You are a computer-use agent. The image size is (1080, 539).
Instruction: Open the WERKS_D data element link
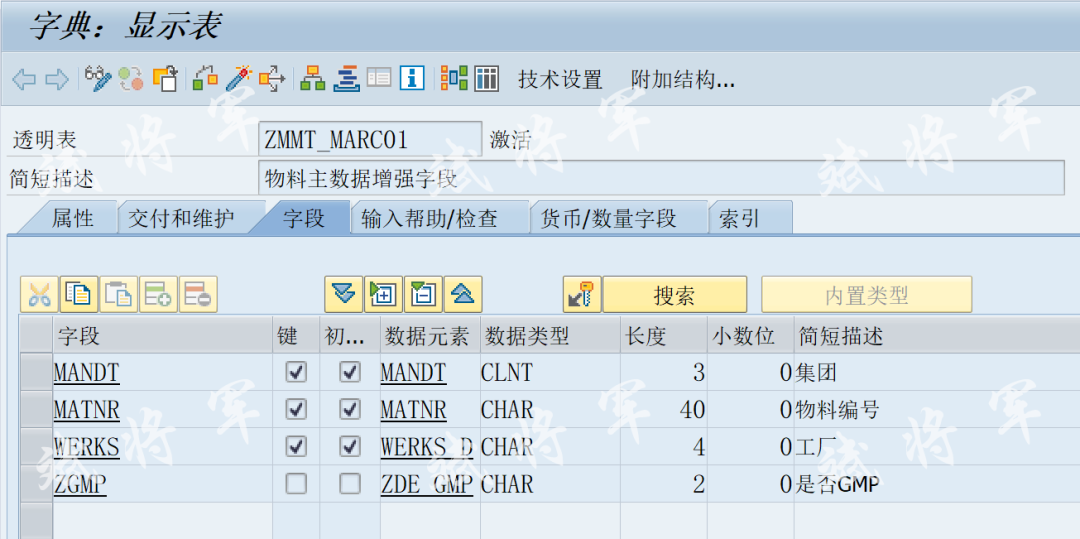(427, 448)
